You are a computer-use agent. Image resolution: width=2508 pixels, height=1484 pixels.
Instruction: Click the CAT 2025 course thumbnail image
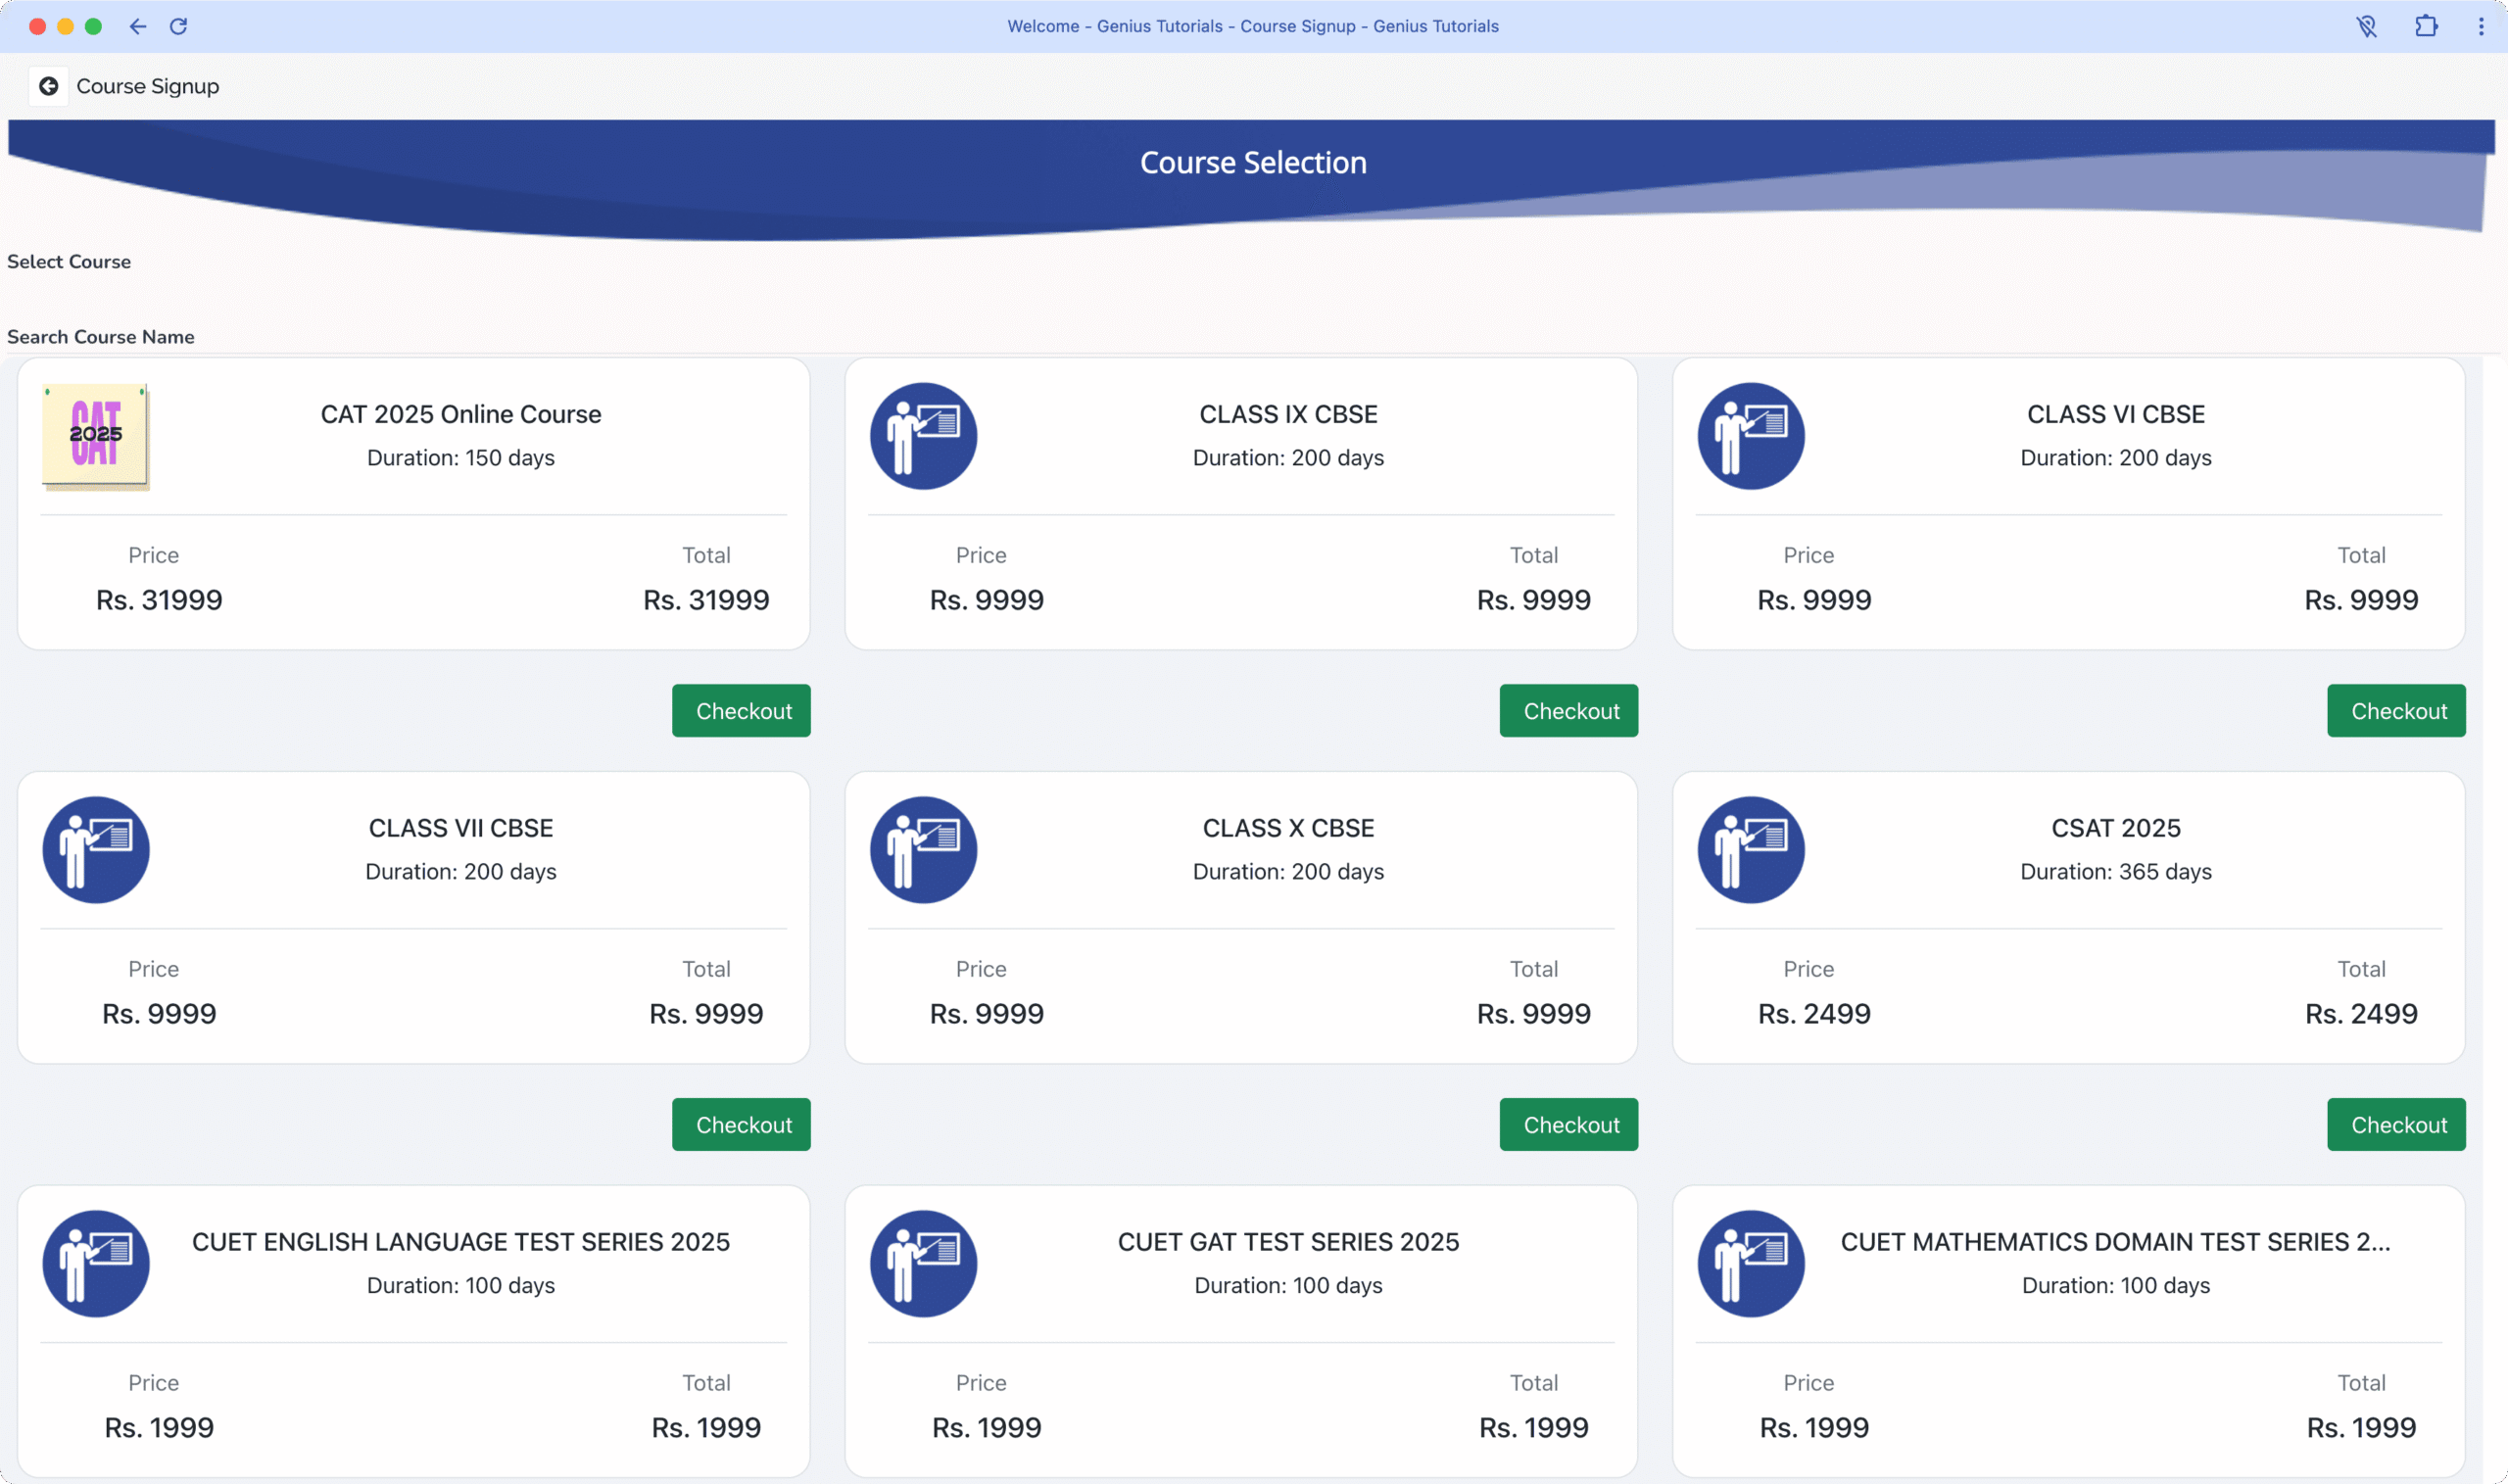click(x=96, y=437)
